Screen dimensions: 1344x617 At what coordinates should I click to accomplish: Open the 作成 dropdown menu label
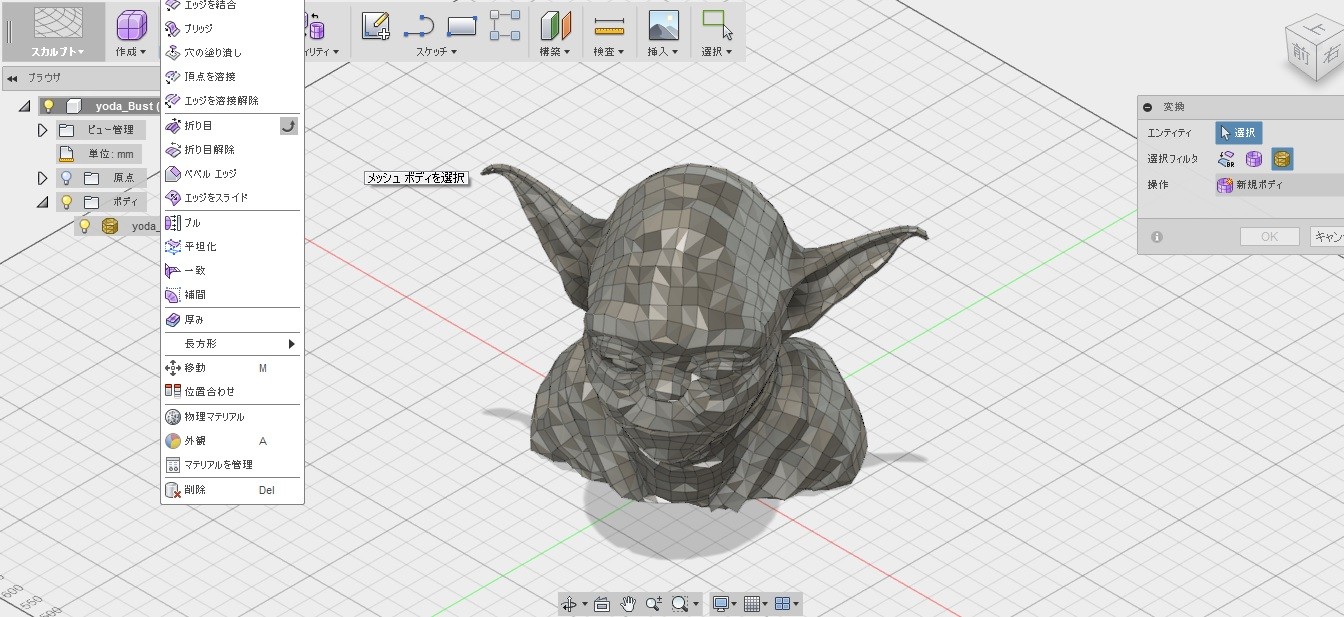pyautogui.click(x=131, y=51)
